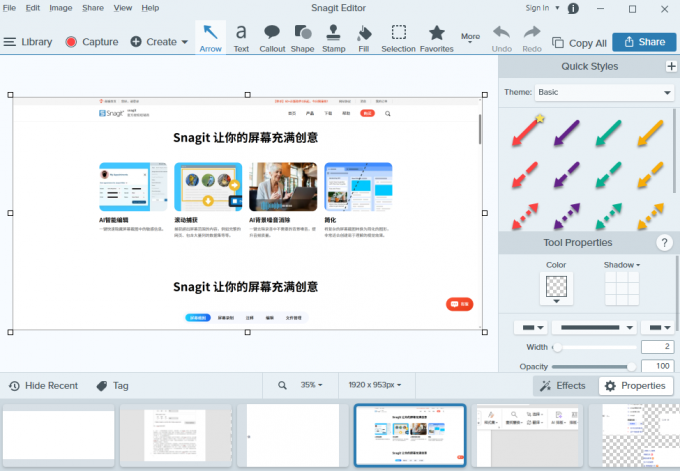Pick the dashed green arrow style
The image size is (680, 471).
(609, 174)
